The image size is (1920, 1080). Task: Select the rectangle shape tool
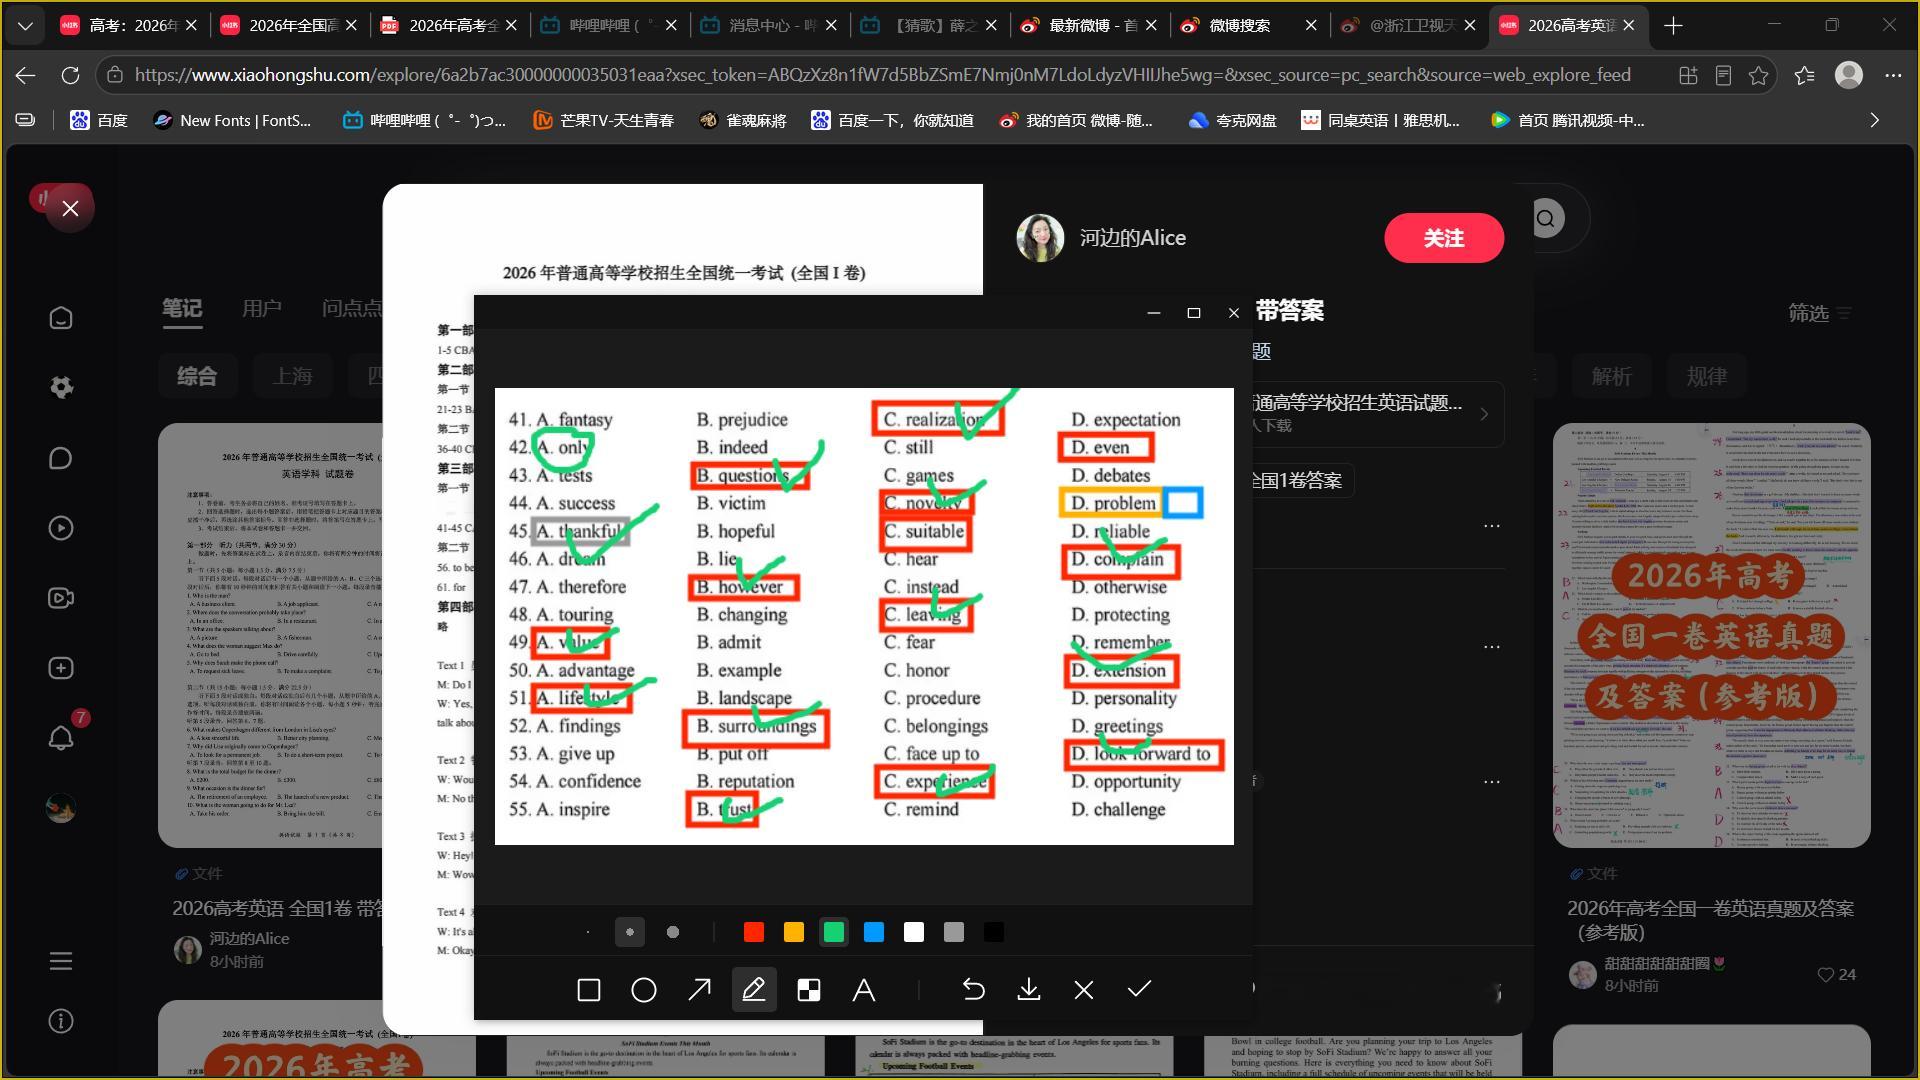click(589, 990)
